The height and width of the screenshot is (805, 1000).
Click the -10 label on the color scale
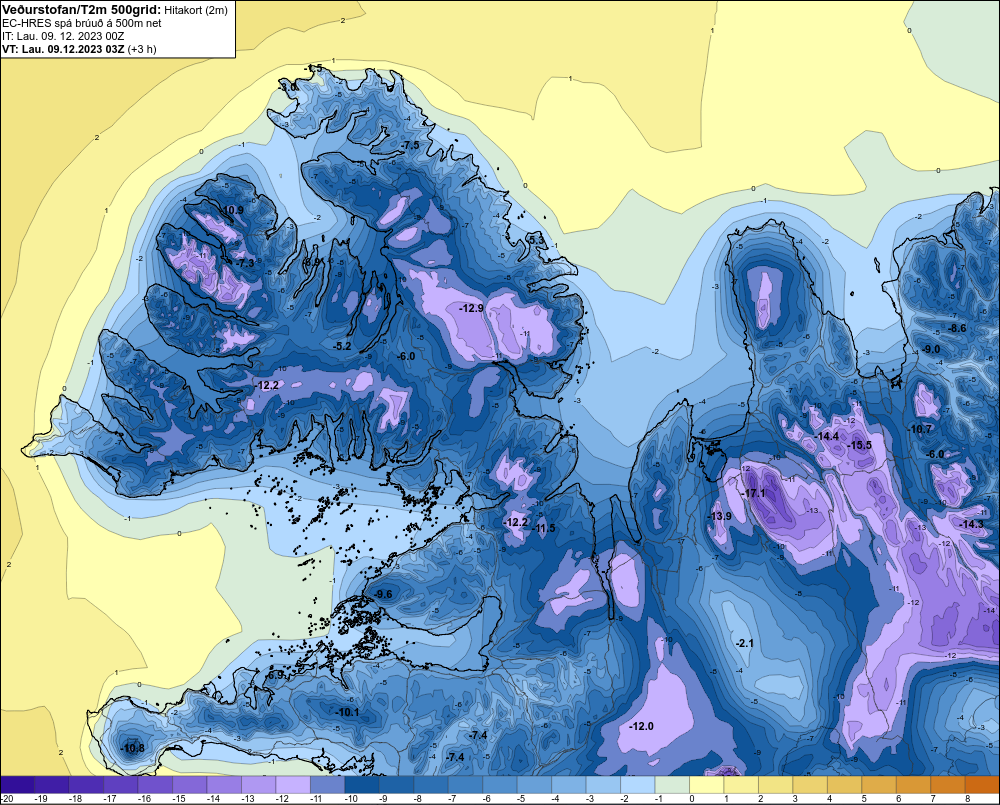click(x=351, y=799)
